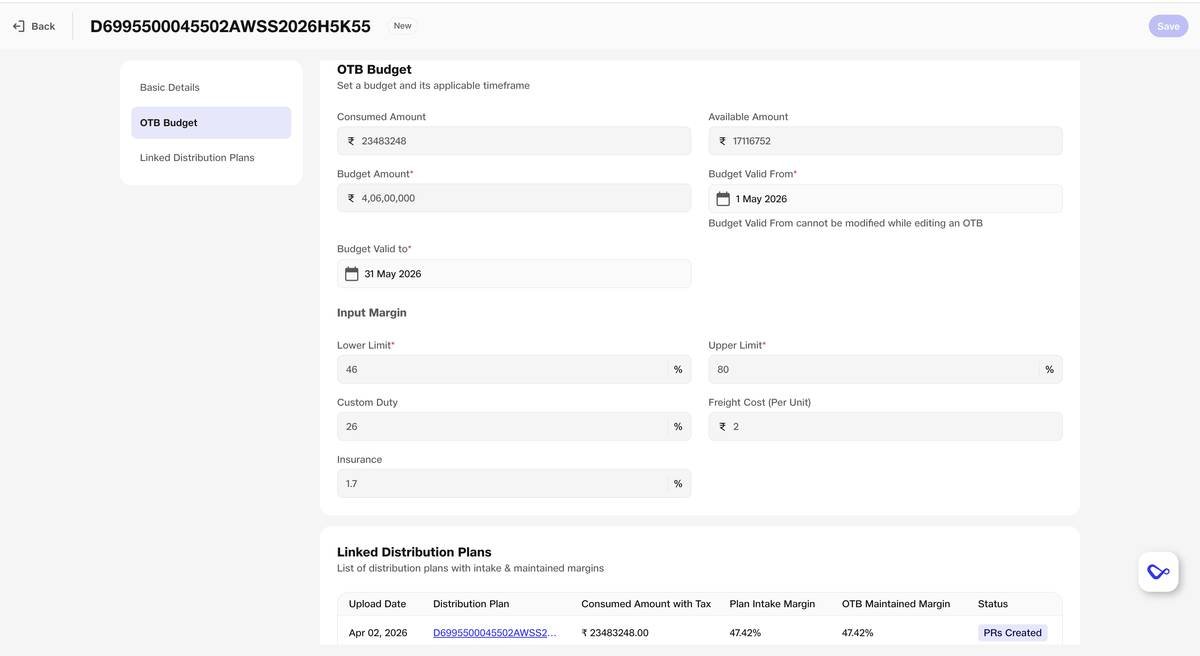The image size is (1200, 656).
Task: Click rupee symbol in Budget Amount field
Action: click(351, 198)
